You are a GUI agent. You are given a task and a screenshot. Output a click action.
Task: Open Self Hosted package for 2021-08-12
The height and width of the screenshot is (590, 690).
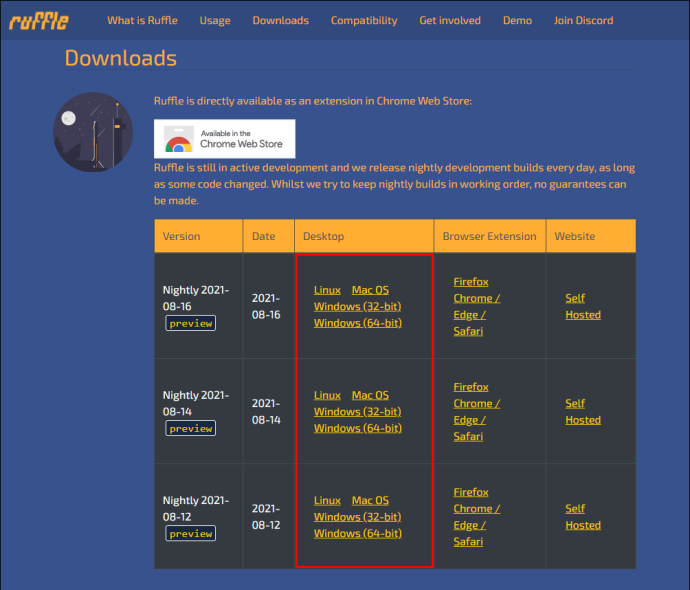(x=583, y=517)
